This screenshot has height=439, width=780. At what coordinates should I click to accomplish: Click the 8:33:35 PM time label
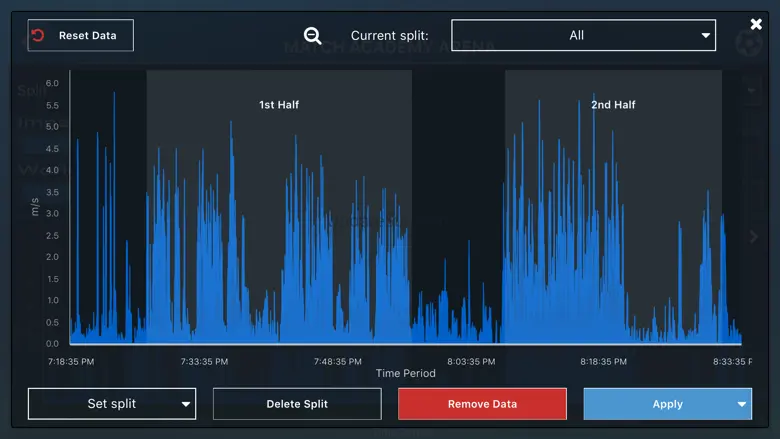[737, 361]
